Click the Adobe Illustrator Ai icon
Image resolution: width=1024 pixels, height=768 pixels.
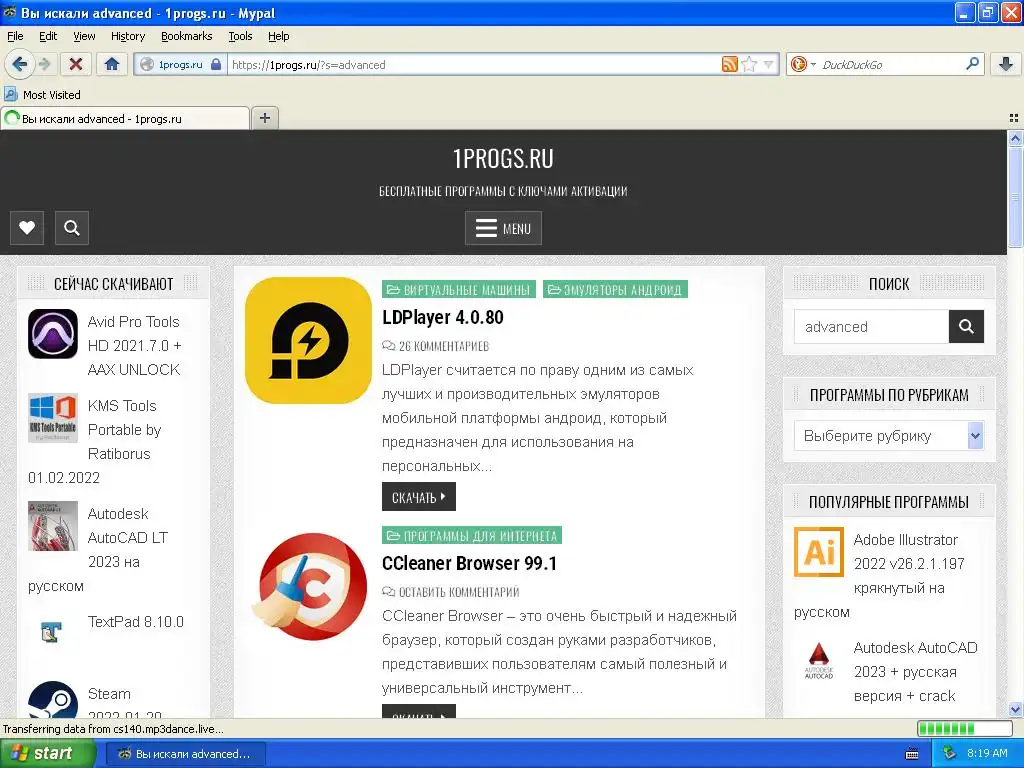(819, 552)
